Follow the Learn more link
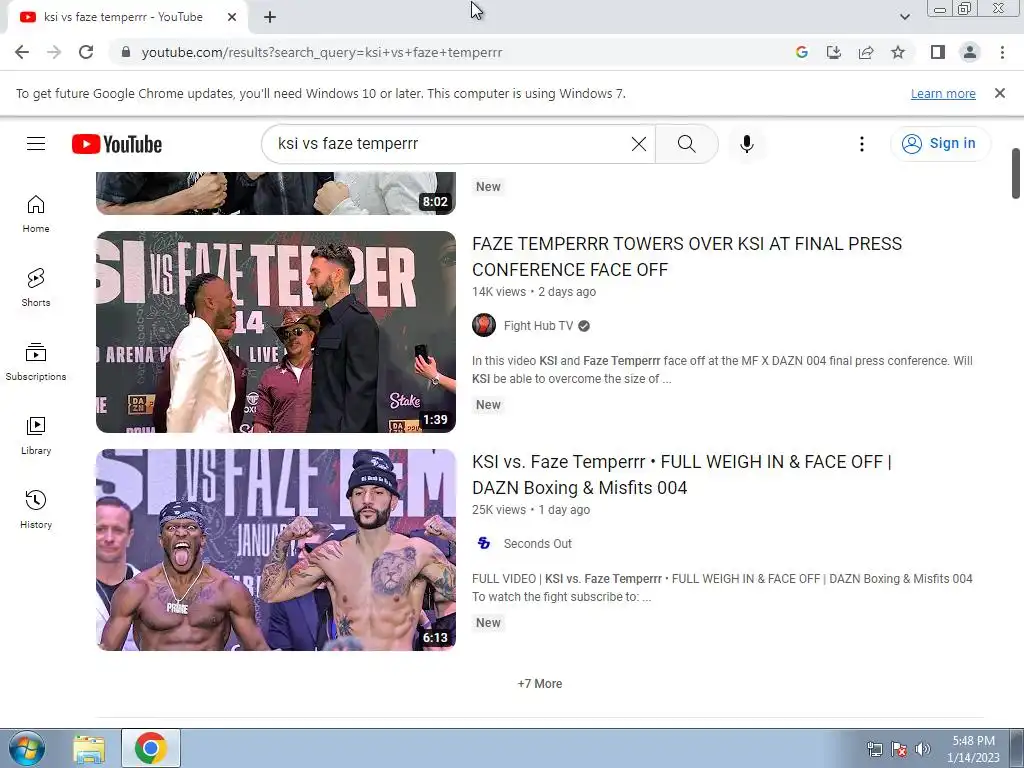Image resolution: width=1024 pixels, height=768 pixels. click(x=943, y=93)
